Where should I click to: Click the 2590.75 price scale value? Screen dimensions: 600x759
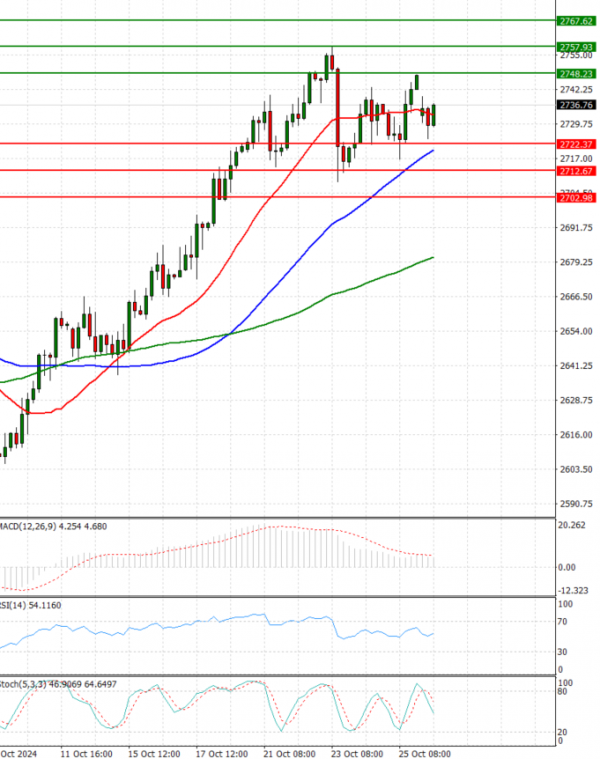(x=576, y=503)
